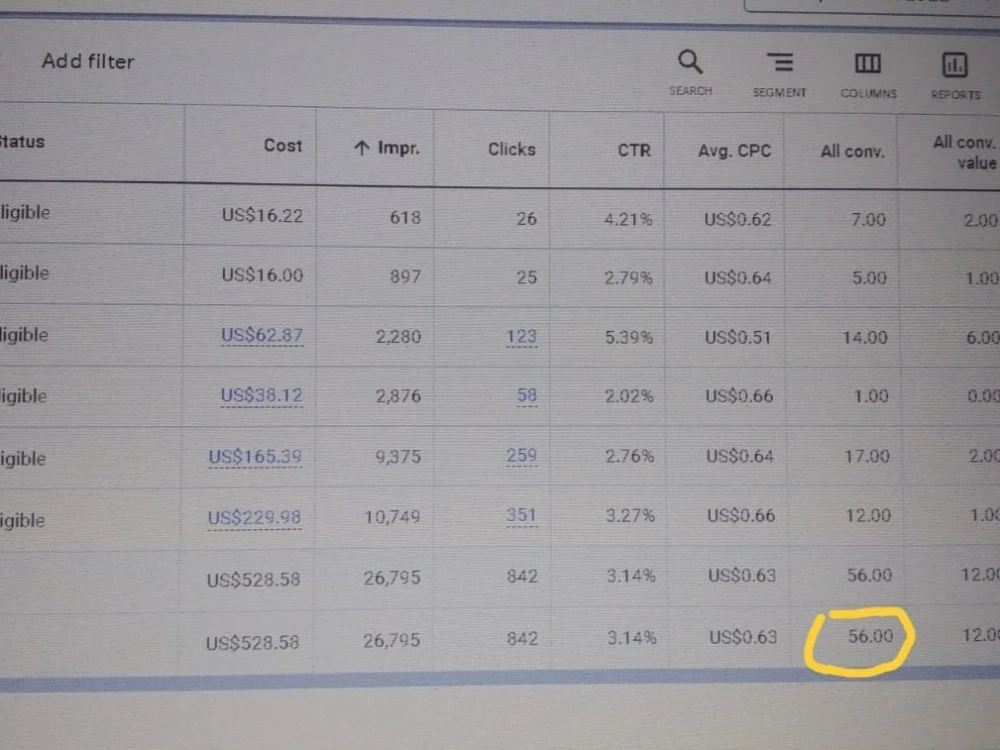Image resolution: width=1000 pixels, height=750 pixels.
Task: Select the 3.27% CTR cell
Action: tap(630, 515)
